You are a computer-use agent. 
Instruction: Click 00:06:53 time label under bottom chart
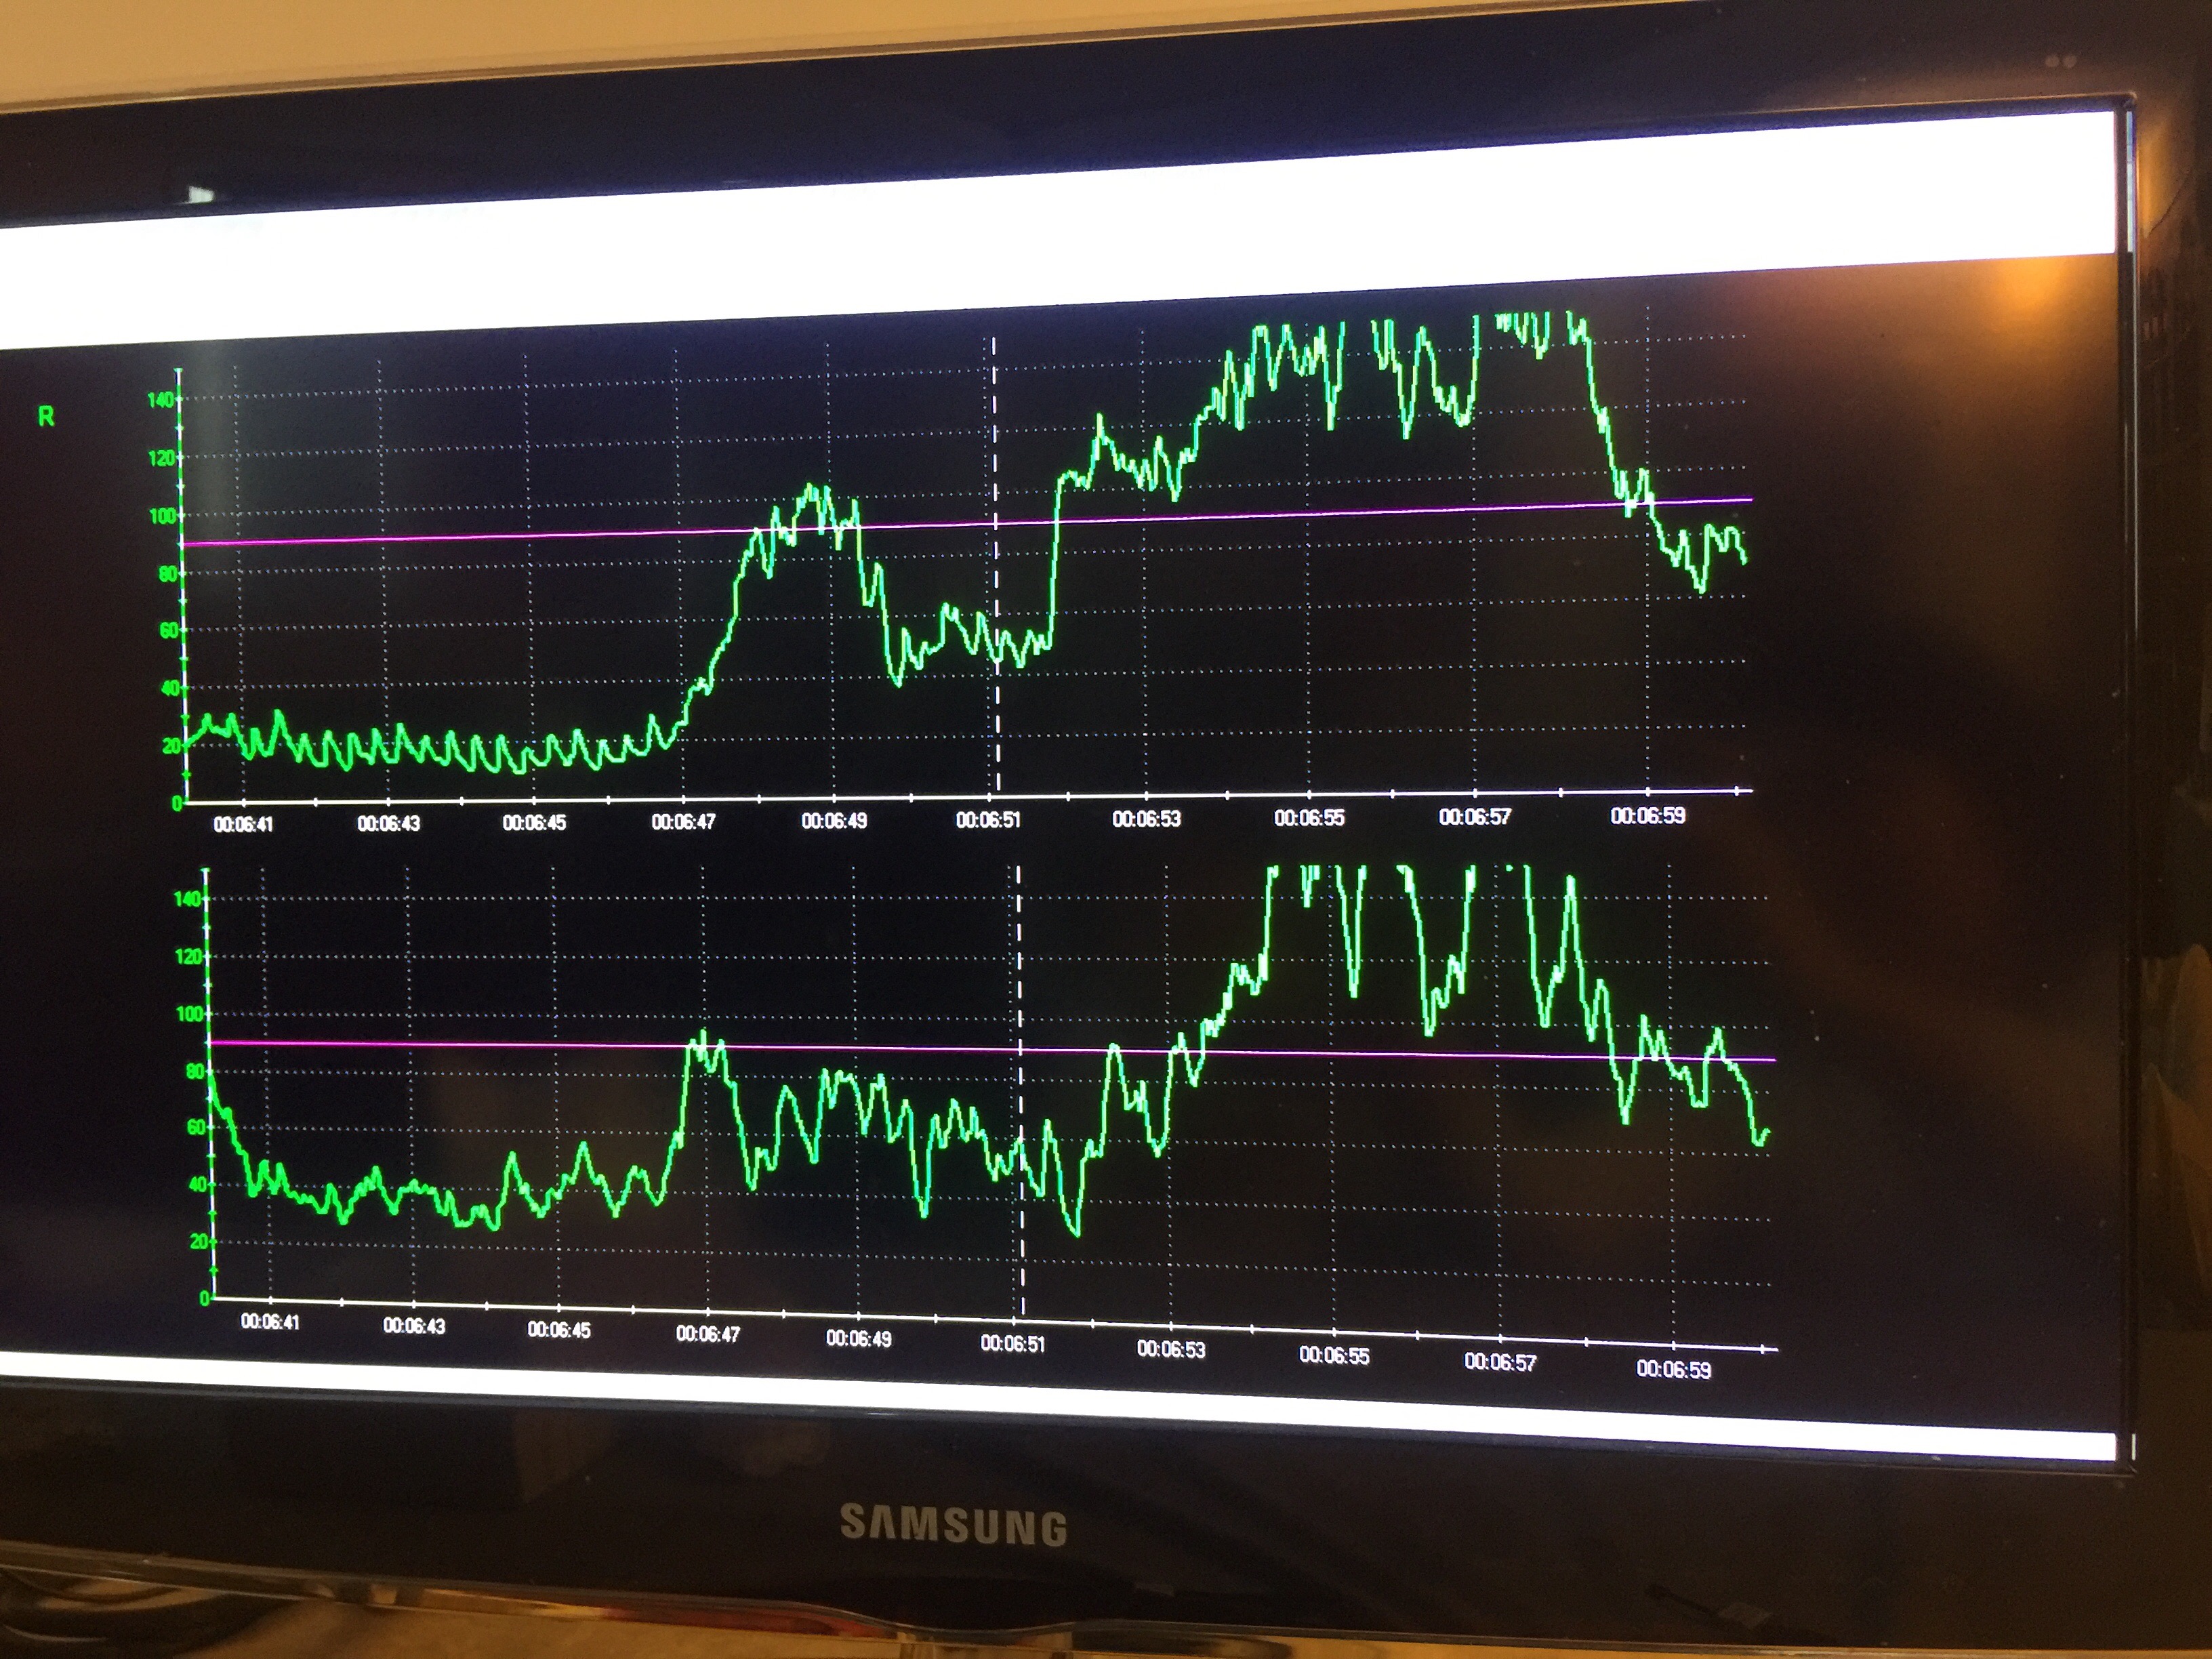click(1171, 1350)
